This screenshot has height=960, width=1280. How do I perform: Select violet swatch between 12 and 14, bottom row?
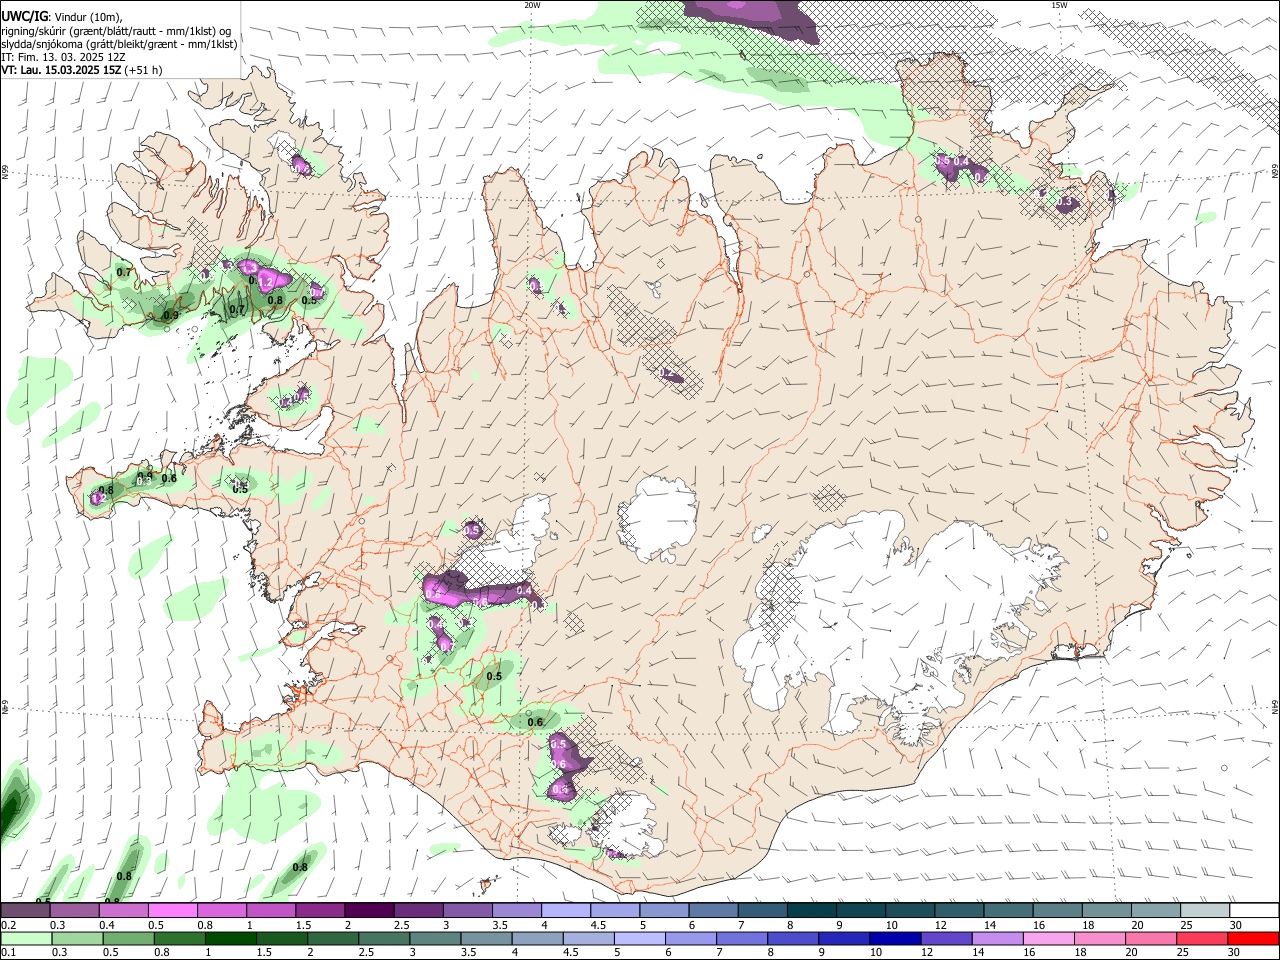click(x=947, y=938)
